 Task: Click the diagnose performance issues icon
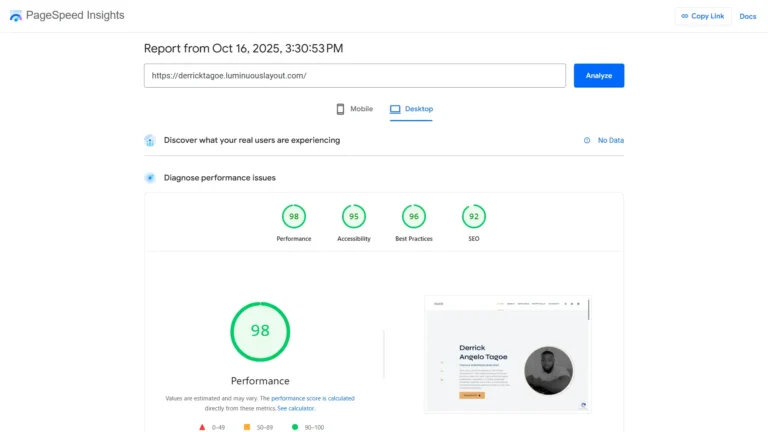point(150,178)
